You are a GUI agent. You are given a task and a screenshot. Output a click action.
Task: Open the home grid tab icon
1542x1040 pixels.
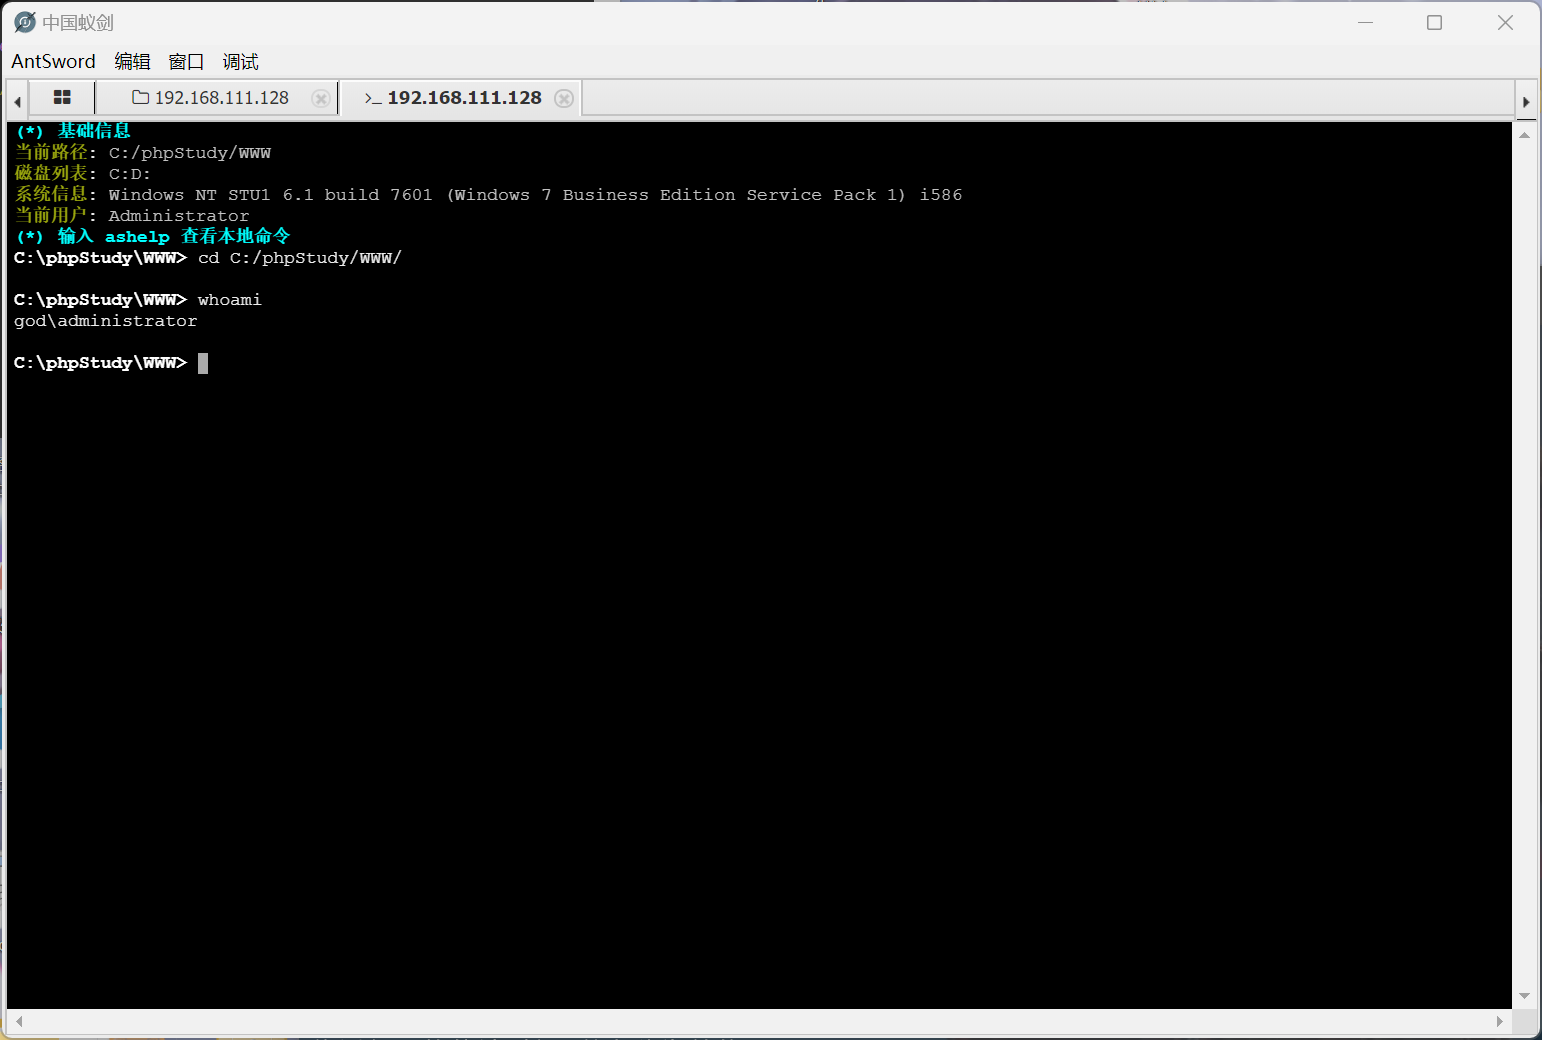[62, 98]
